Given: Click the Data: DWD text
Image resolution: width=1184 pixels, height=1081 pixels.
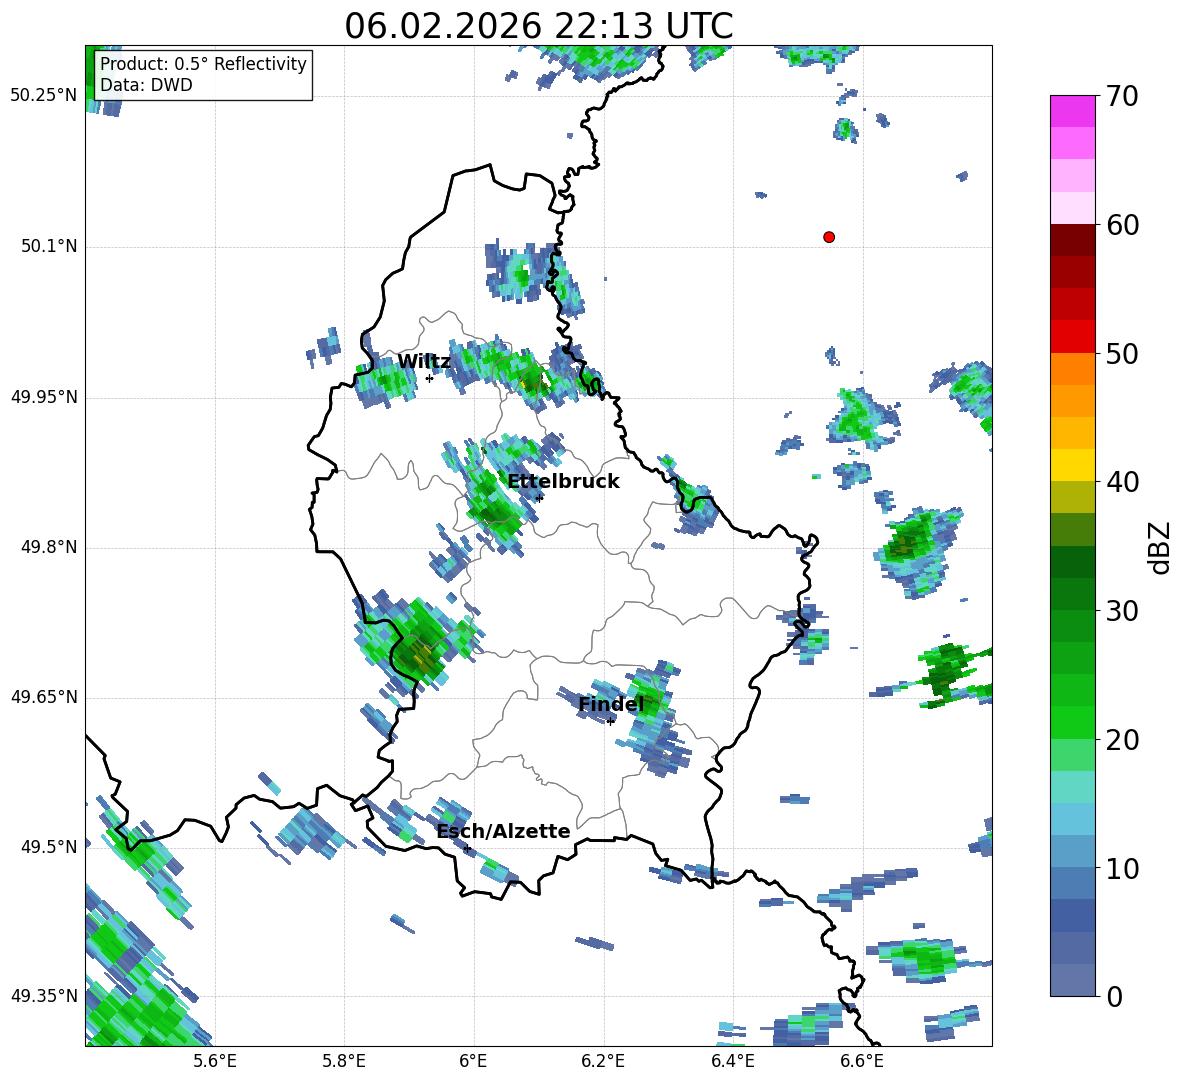Looking at the screenshot, I should 146,85.
